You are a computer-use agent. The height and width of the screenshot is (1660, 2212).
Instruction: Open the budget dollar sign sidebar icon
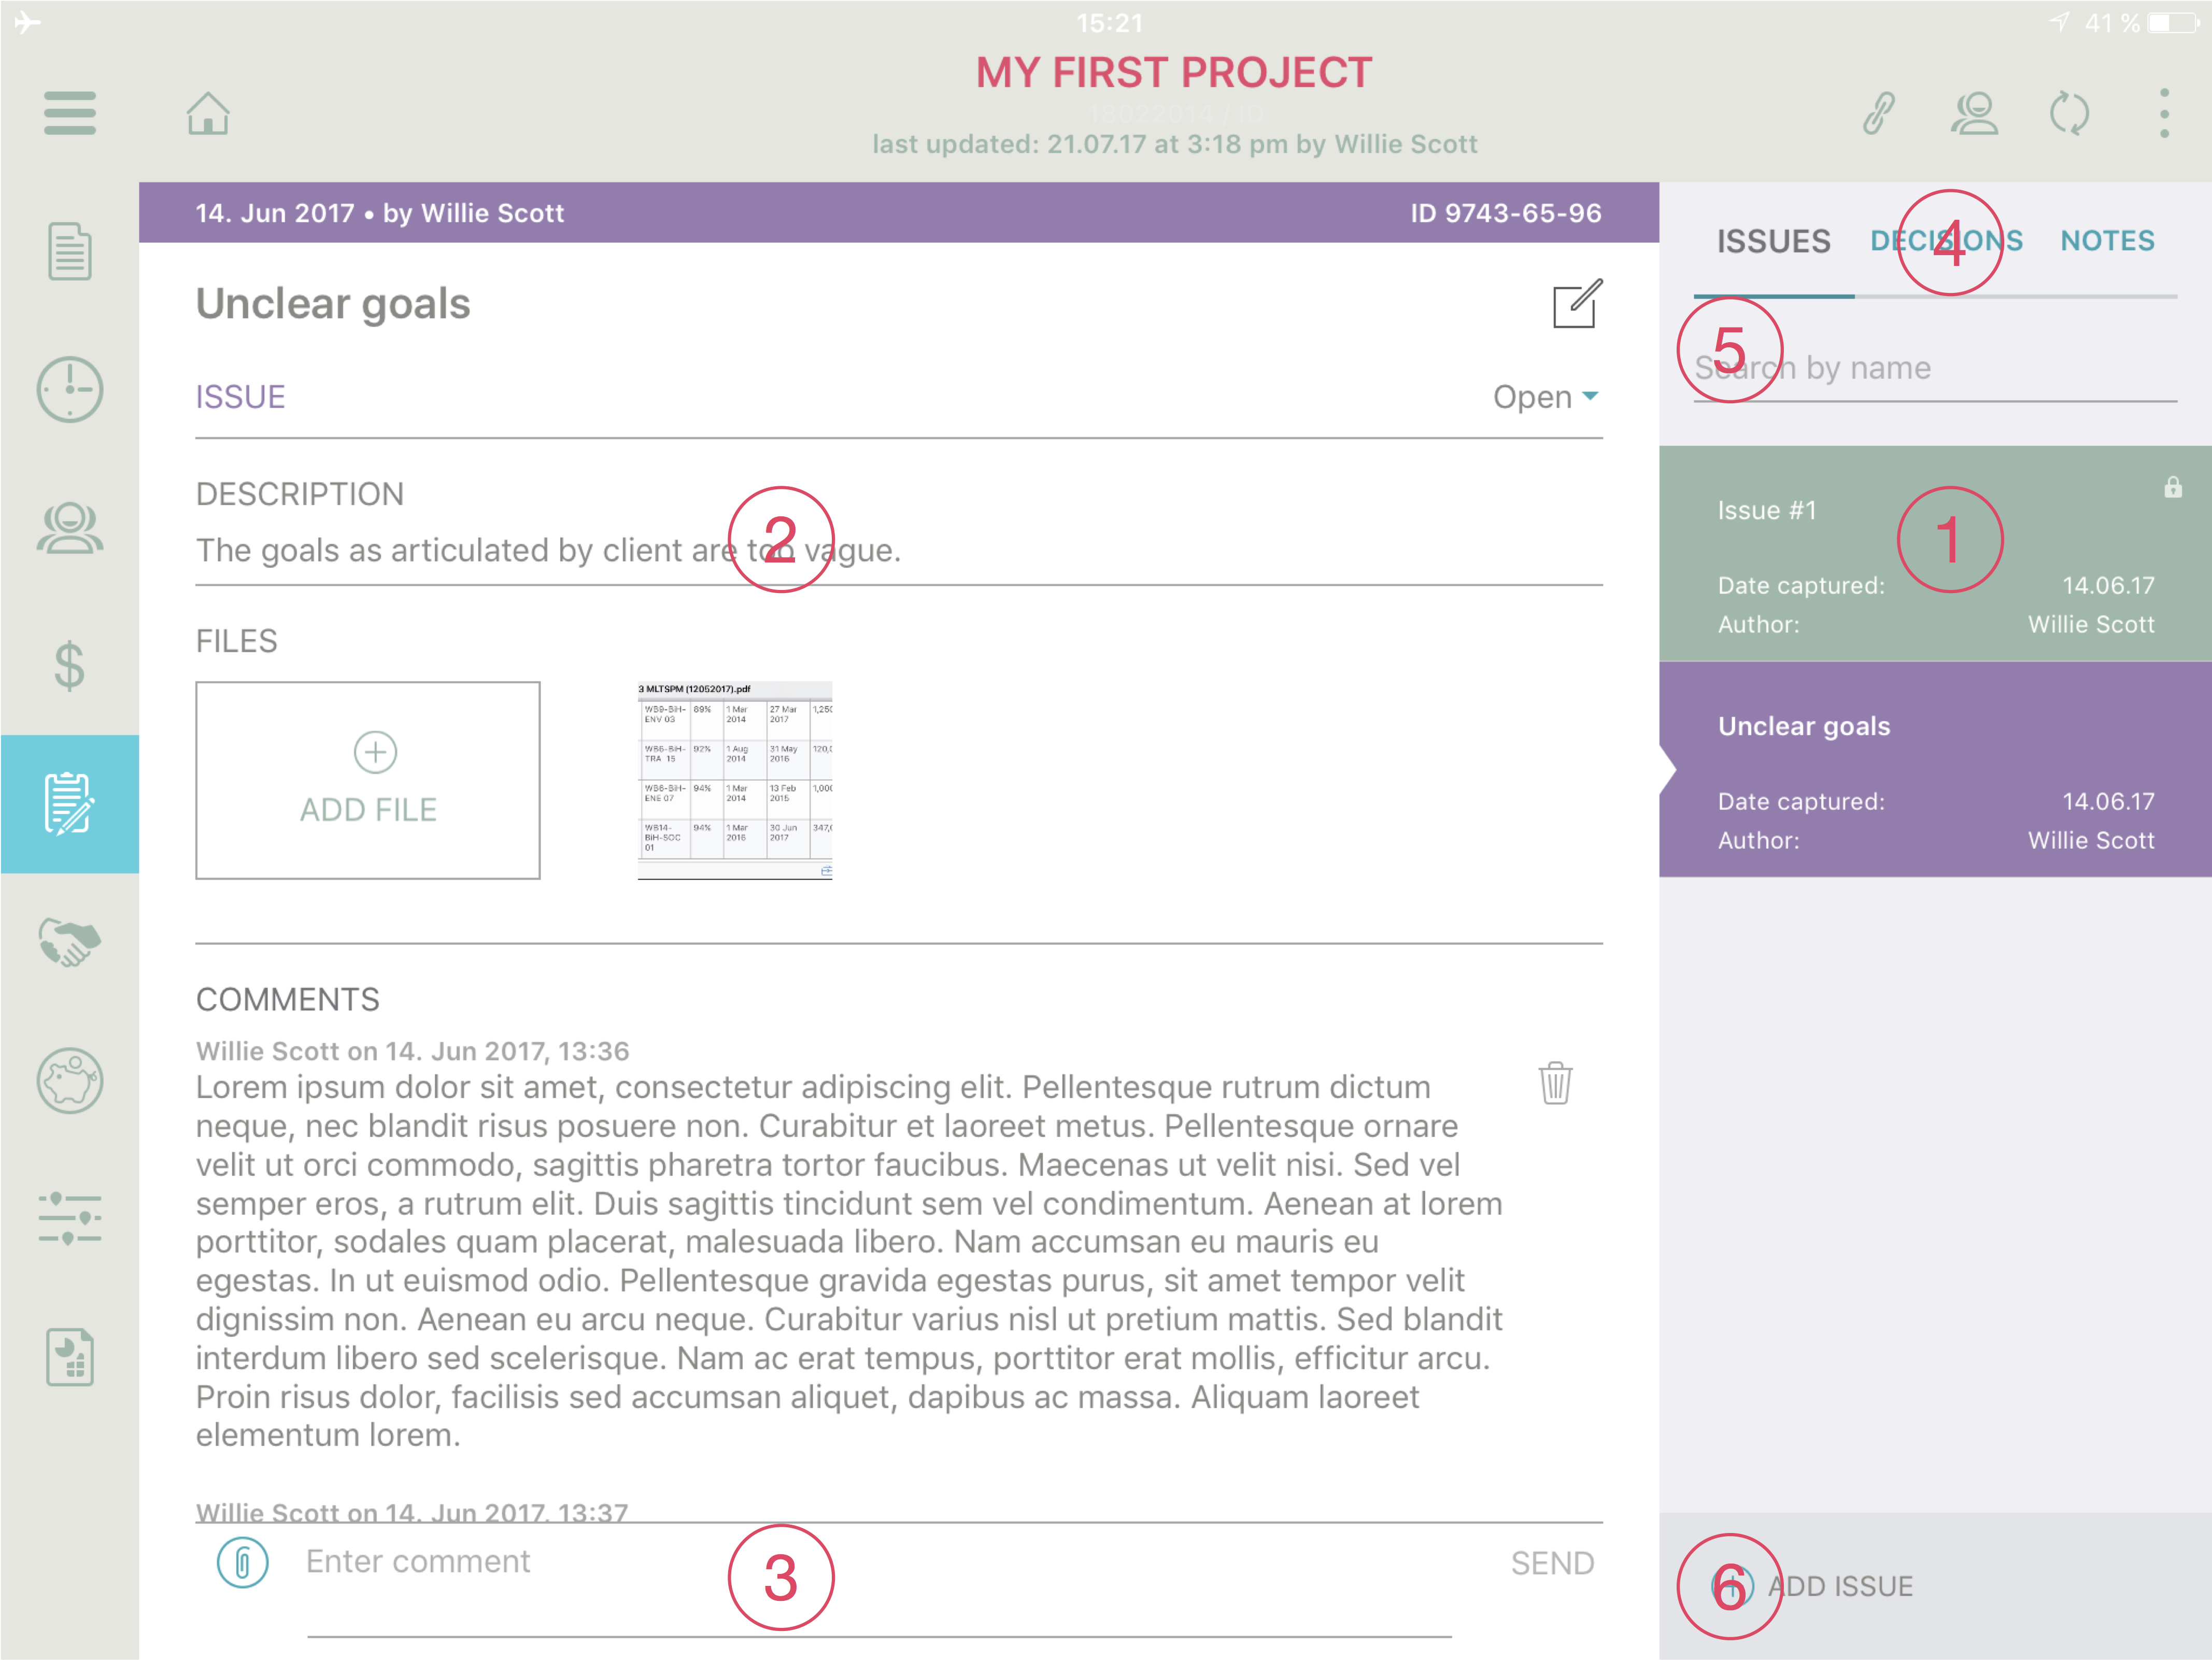[70, 666]
